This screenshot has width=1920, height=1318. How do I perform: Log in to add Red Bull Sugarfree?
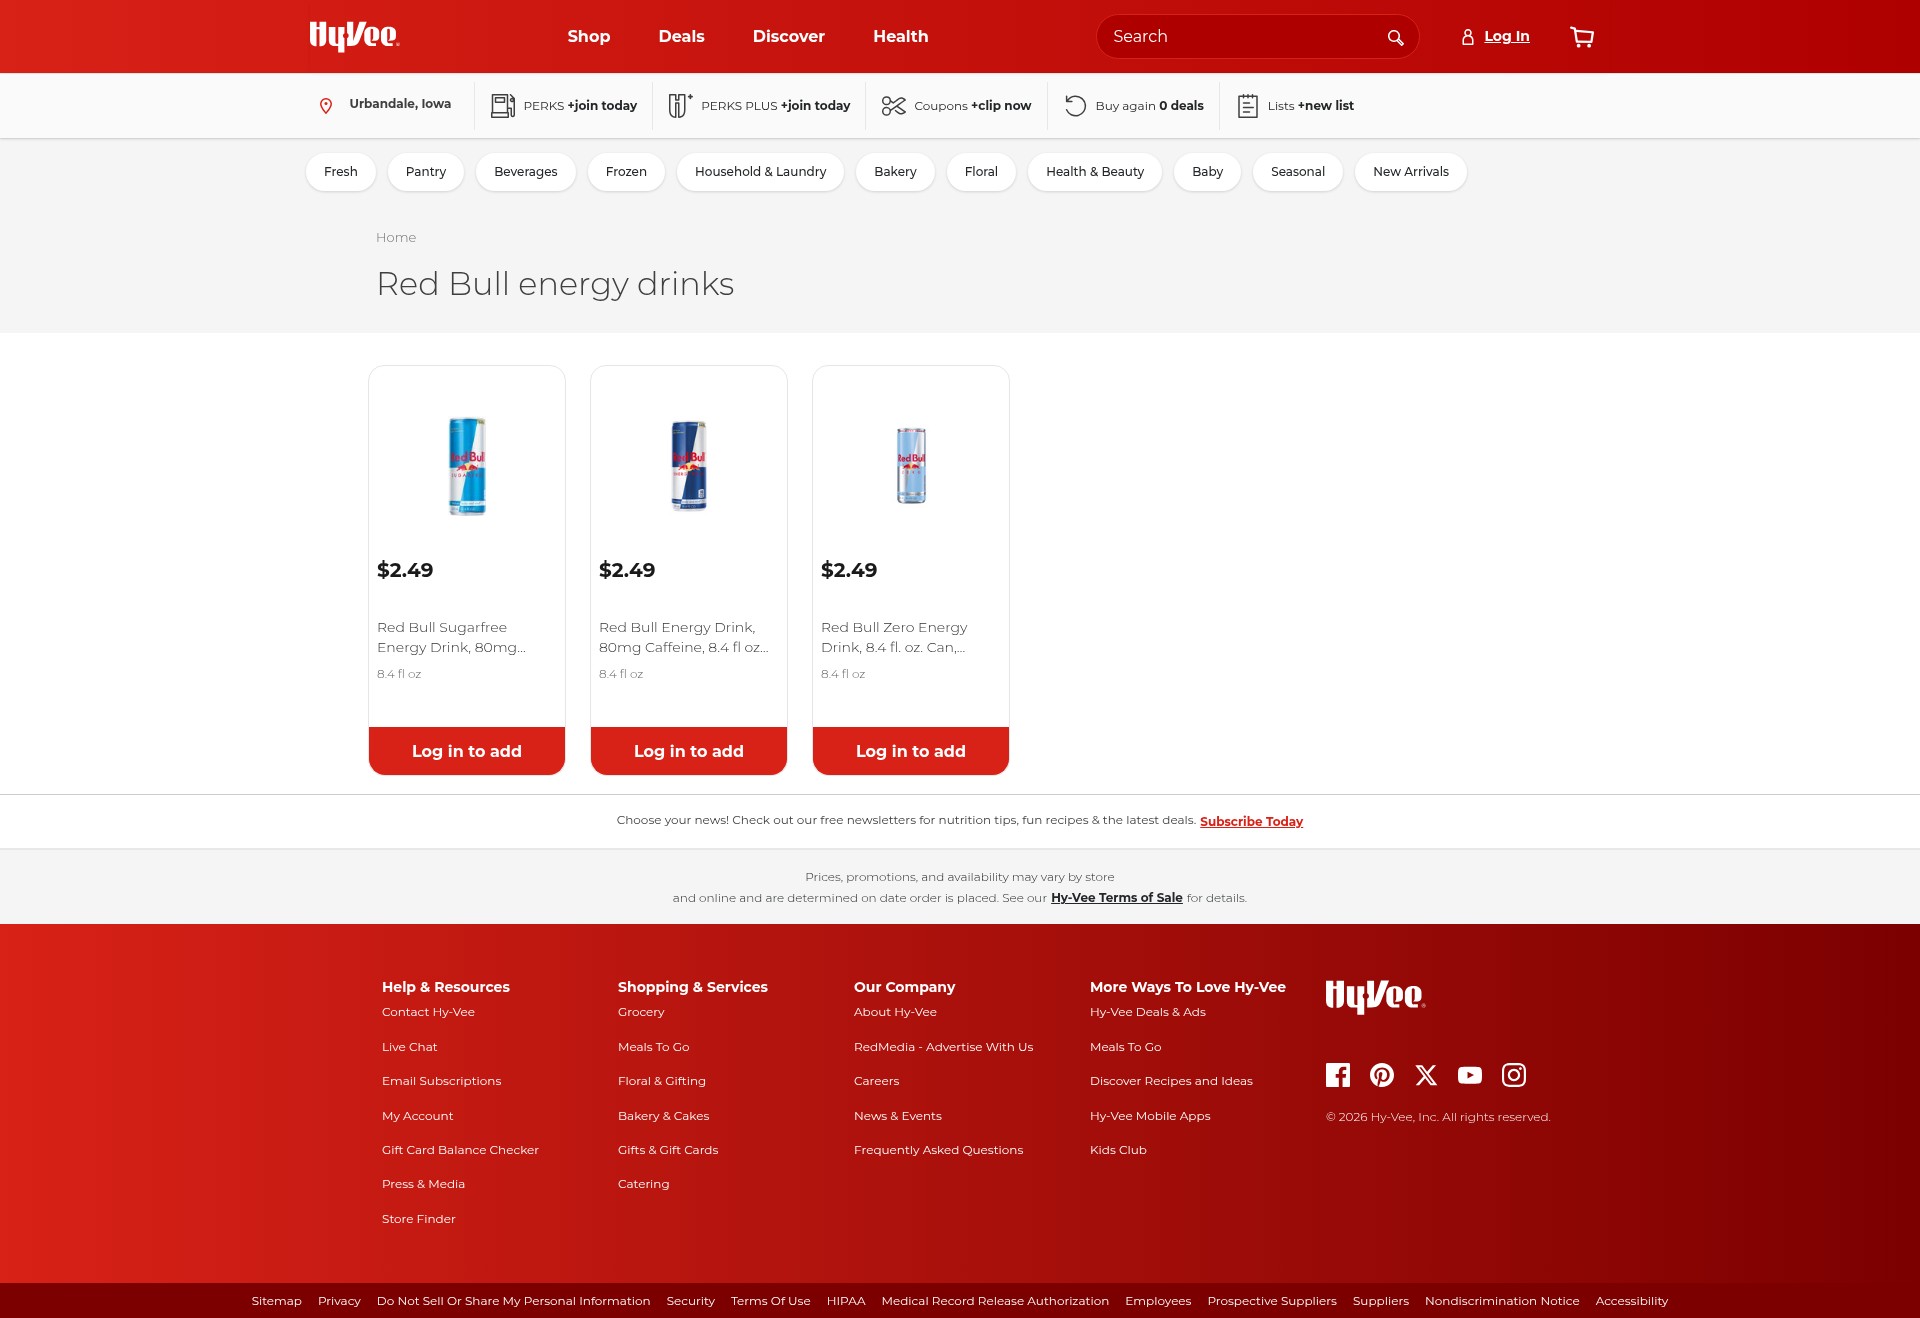pos(467,751)
